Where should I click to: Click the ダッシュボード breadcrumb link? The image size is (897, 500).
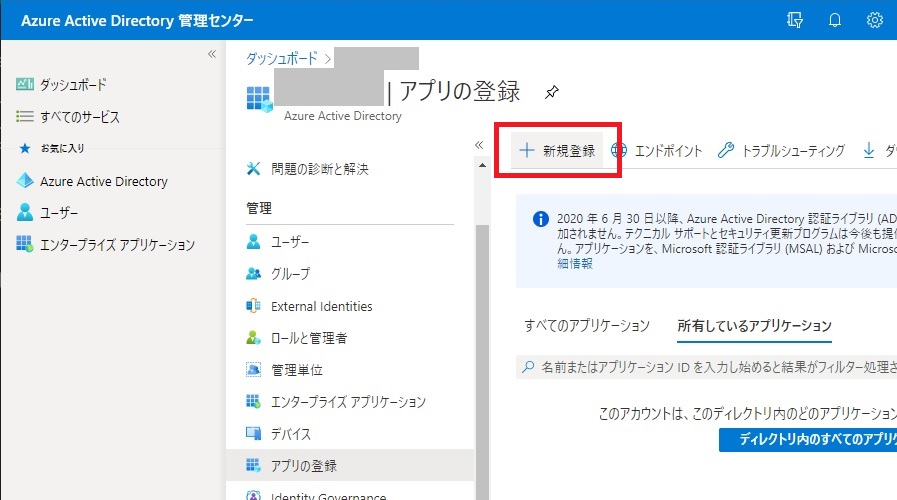pos(281,58)
